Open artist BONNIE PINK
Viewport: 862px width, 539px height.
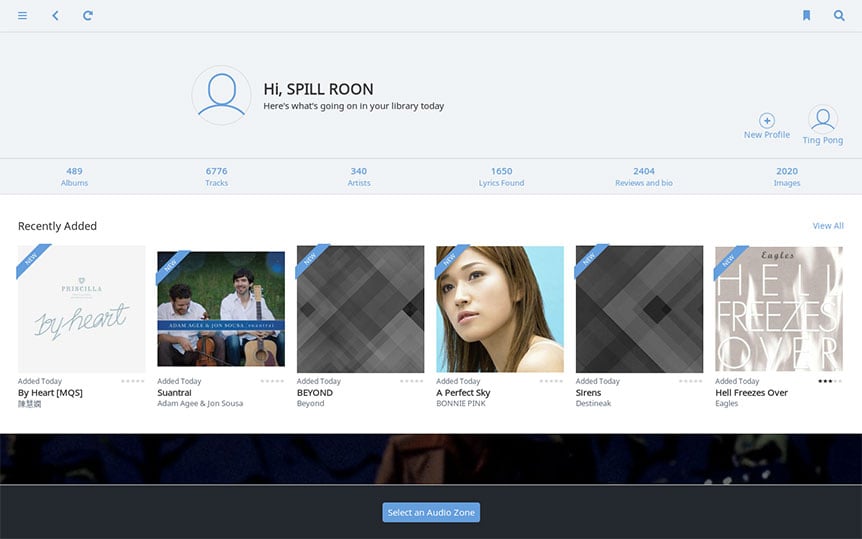pos(461,403)
